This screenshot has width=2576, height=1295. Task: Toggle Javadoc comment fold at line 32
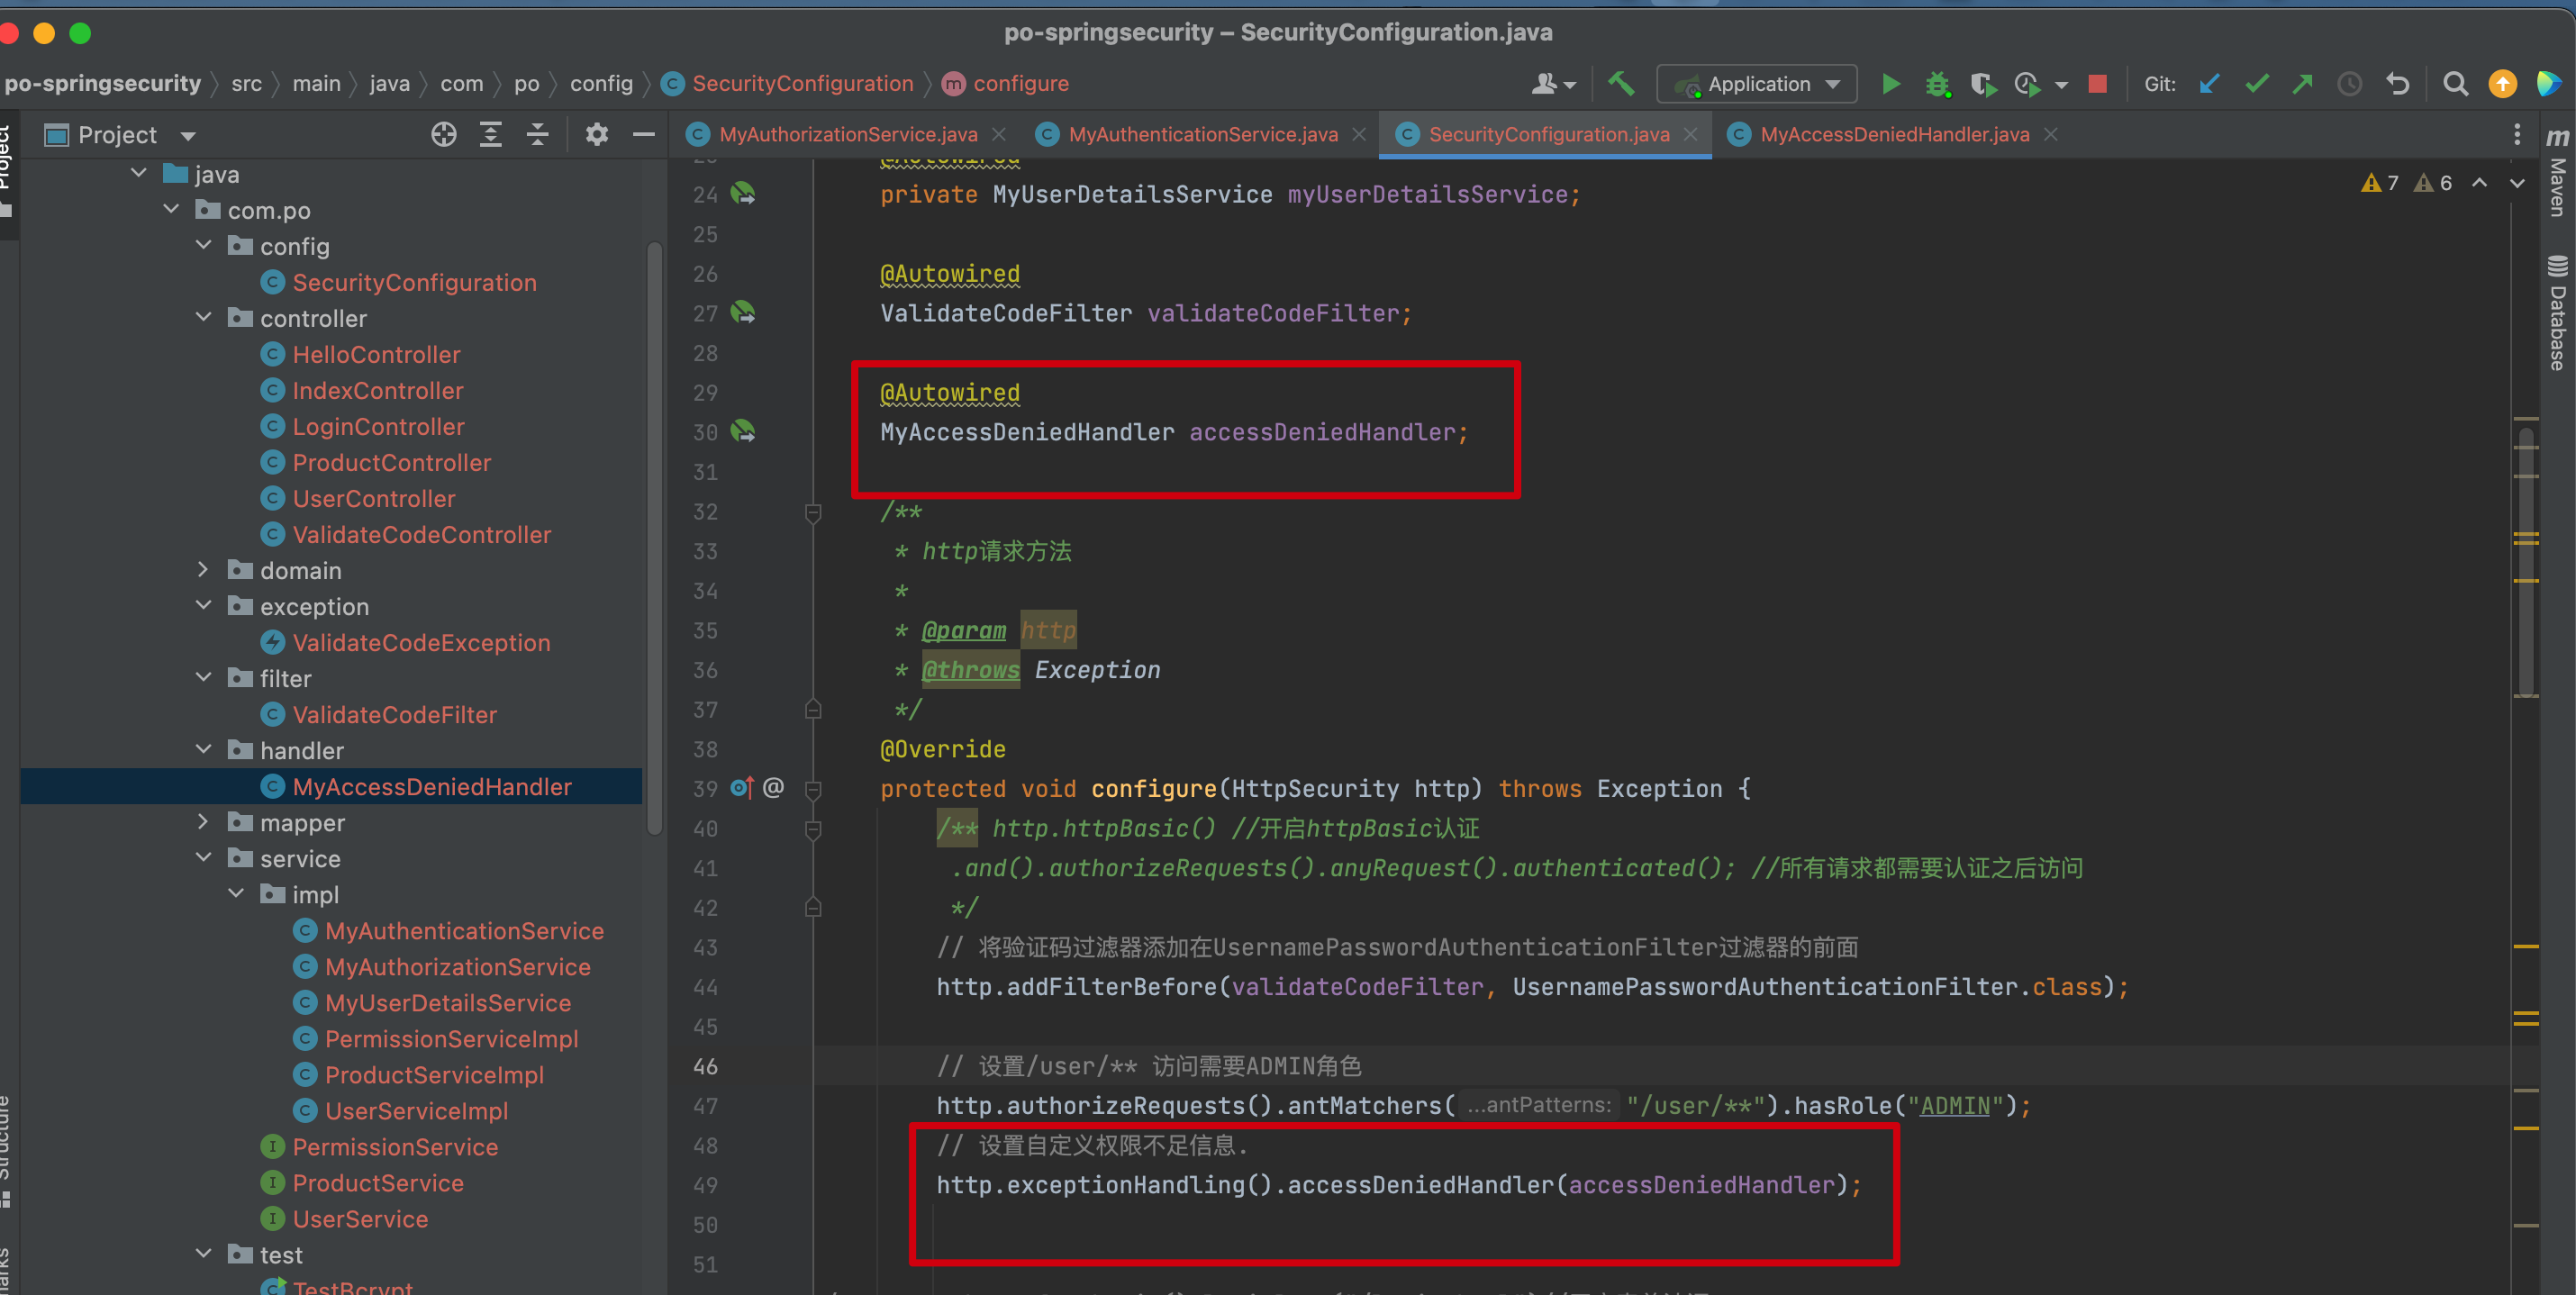point(813,513)
